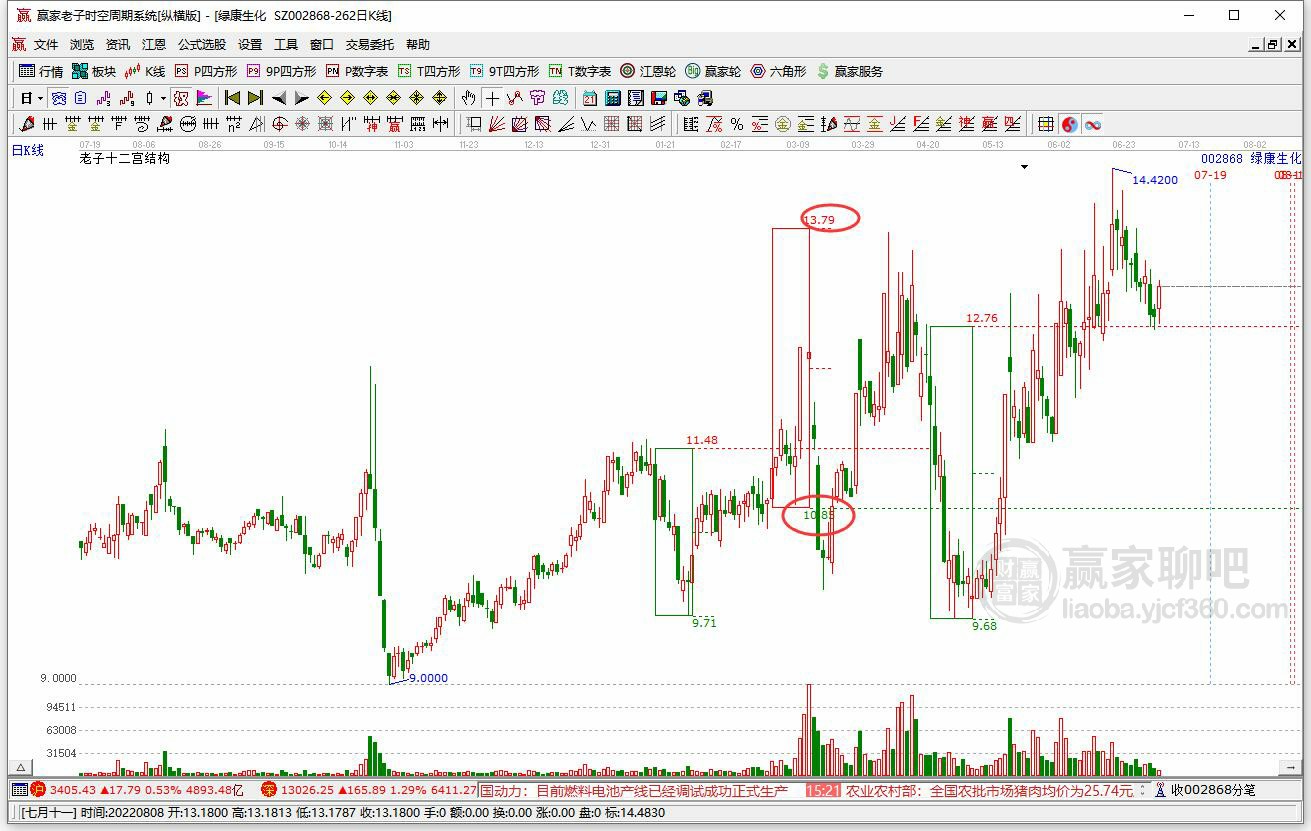Screen dimensions: 1311x831
Task: Open the 浏览 menu
Action: point(82,45)
